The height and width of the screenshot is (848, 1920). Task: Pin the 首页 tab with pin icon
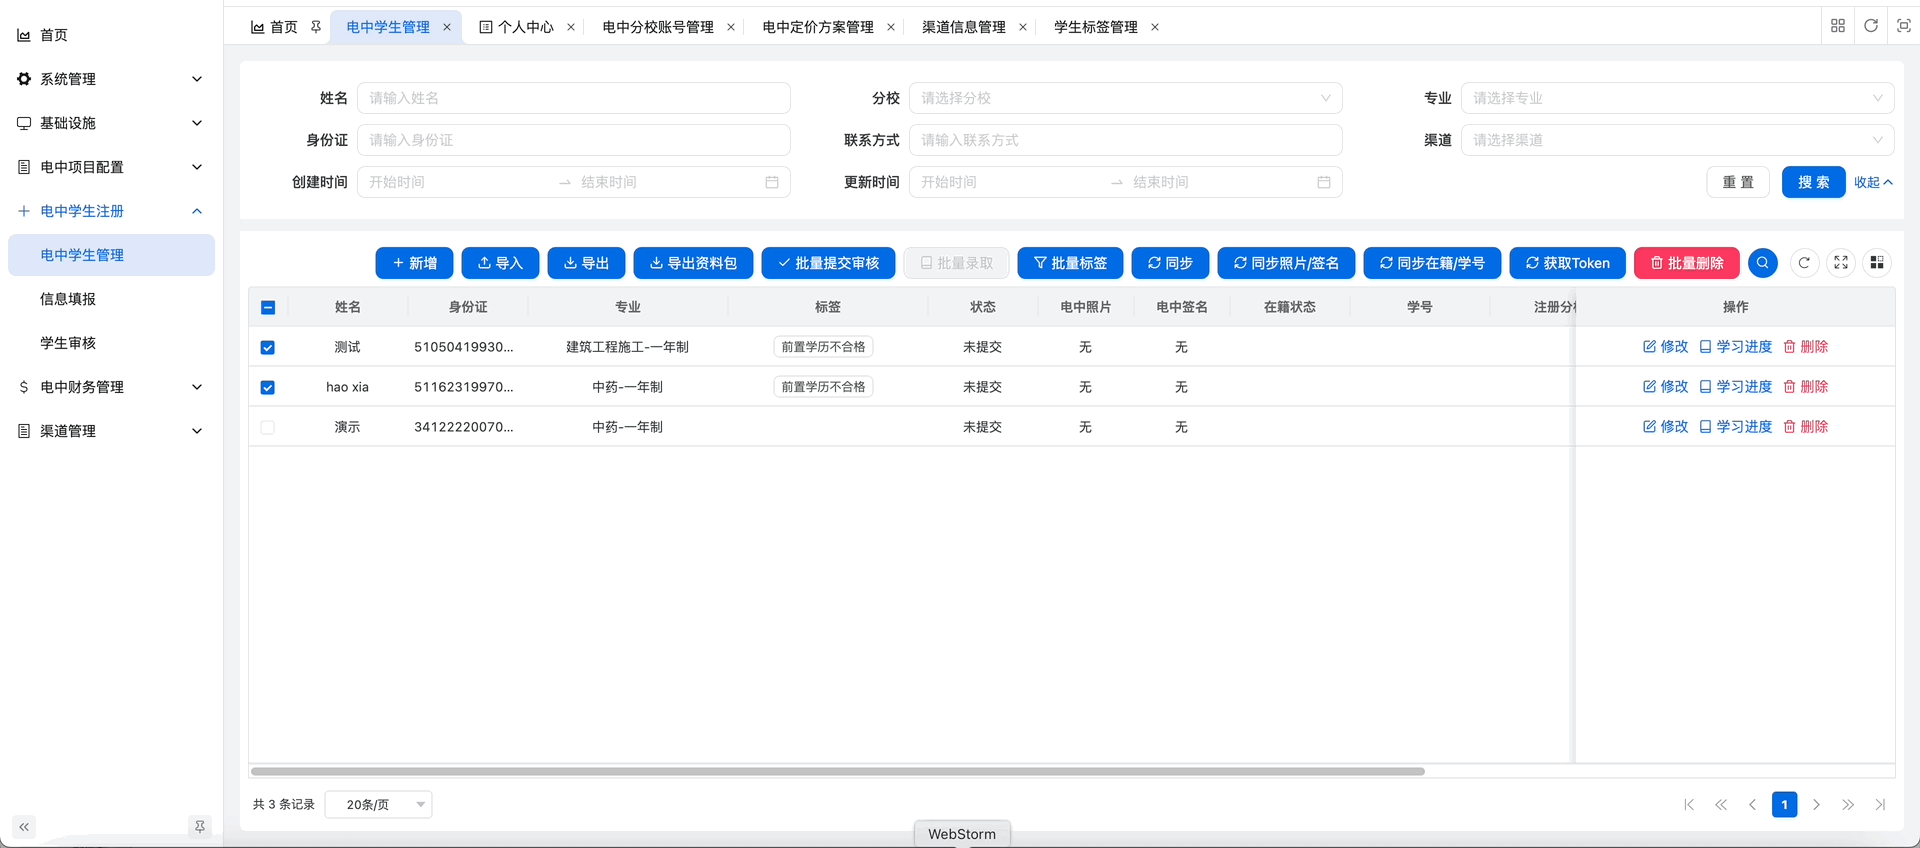(x=316, y=27)
